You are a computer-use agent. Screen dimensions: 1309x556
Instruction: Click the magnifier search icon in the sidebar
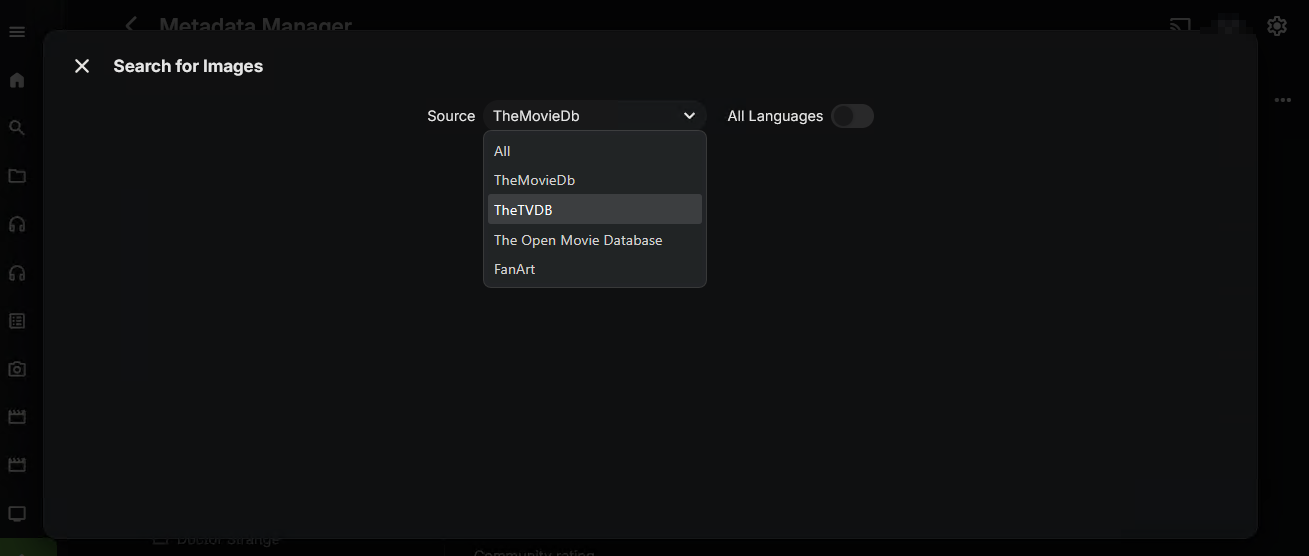(17, 128)
